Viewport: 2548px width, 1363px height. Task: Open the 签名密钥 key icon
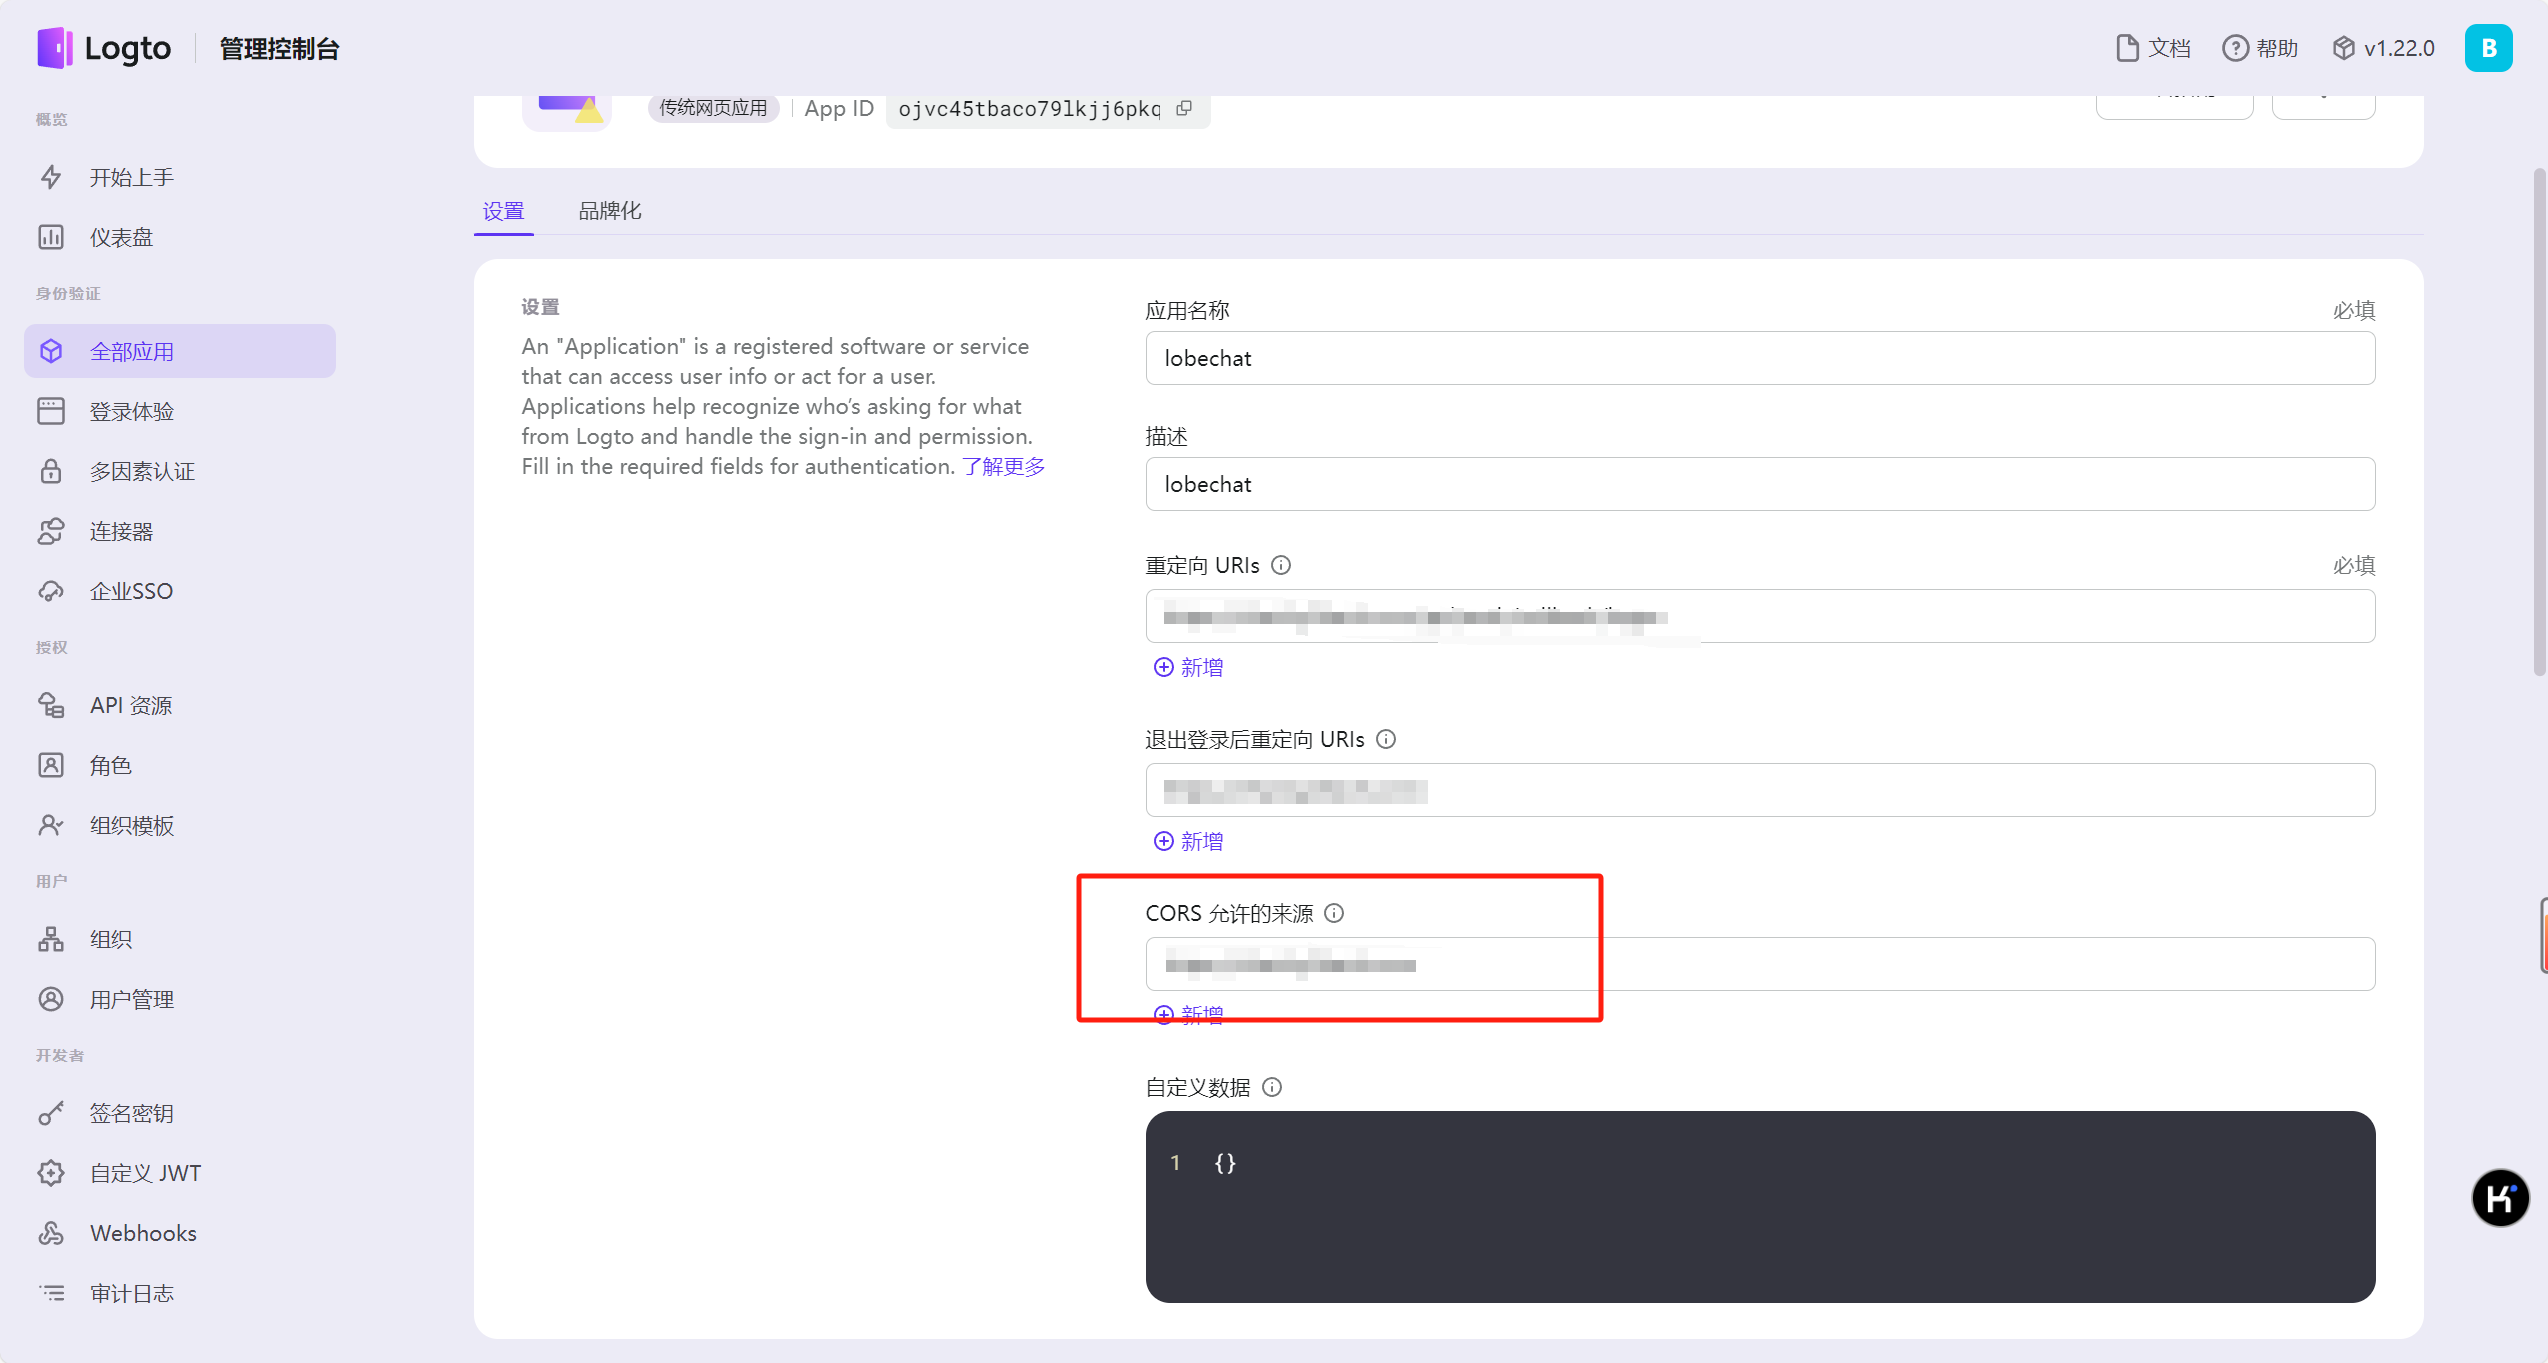[x=51, y=1113]
